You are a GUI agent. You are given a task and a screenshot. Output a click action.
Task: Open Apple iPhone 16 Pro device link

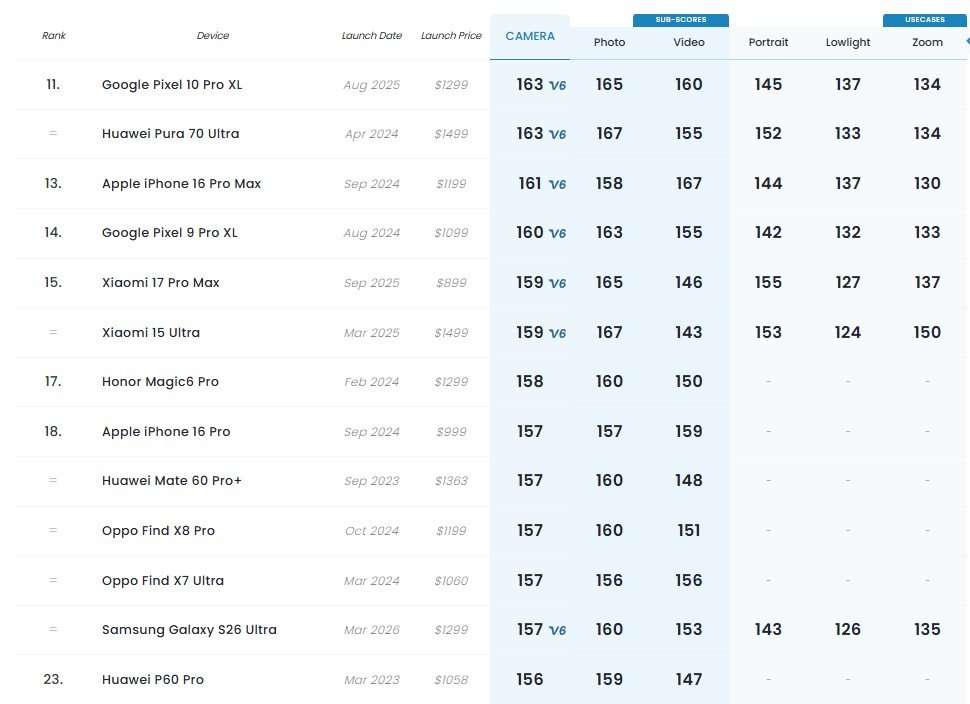pyautogui.click(x=166, y=432)
